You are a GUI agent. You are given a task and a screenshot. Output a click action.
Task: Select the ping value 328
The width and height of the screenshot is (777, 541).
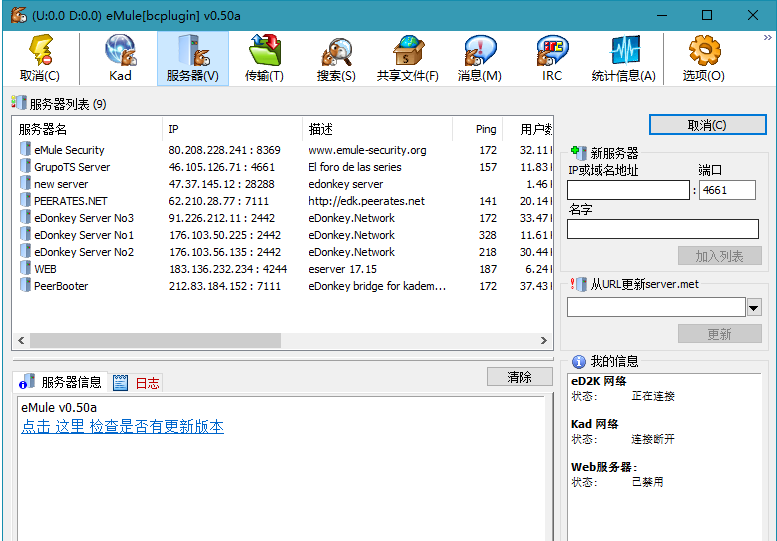pyautogui.click(x=488, y=235)
